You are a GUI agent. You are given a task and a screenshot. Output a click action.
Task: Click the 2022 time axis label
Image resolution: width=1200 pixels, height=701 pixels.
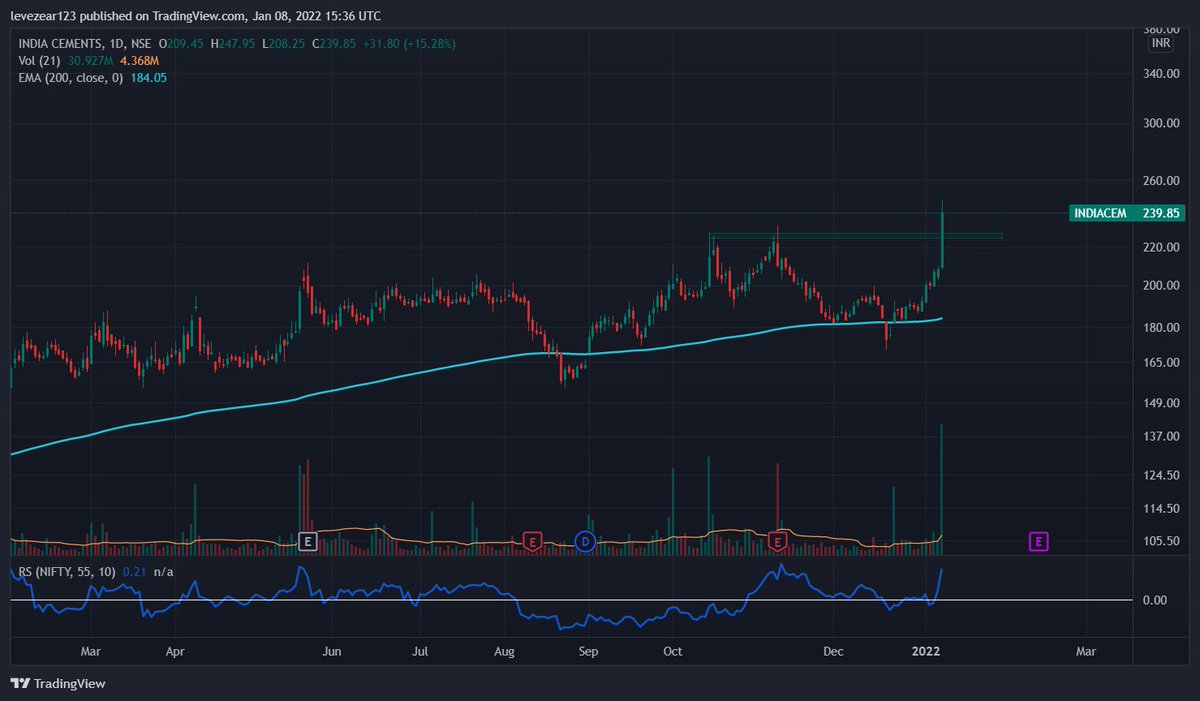927,652
